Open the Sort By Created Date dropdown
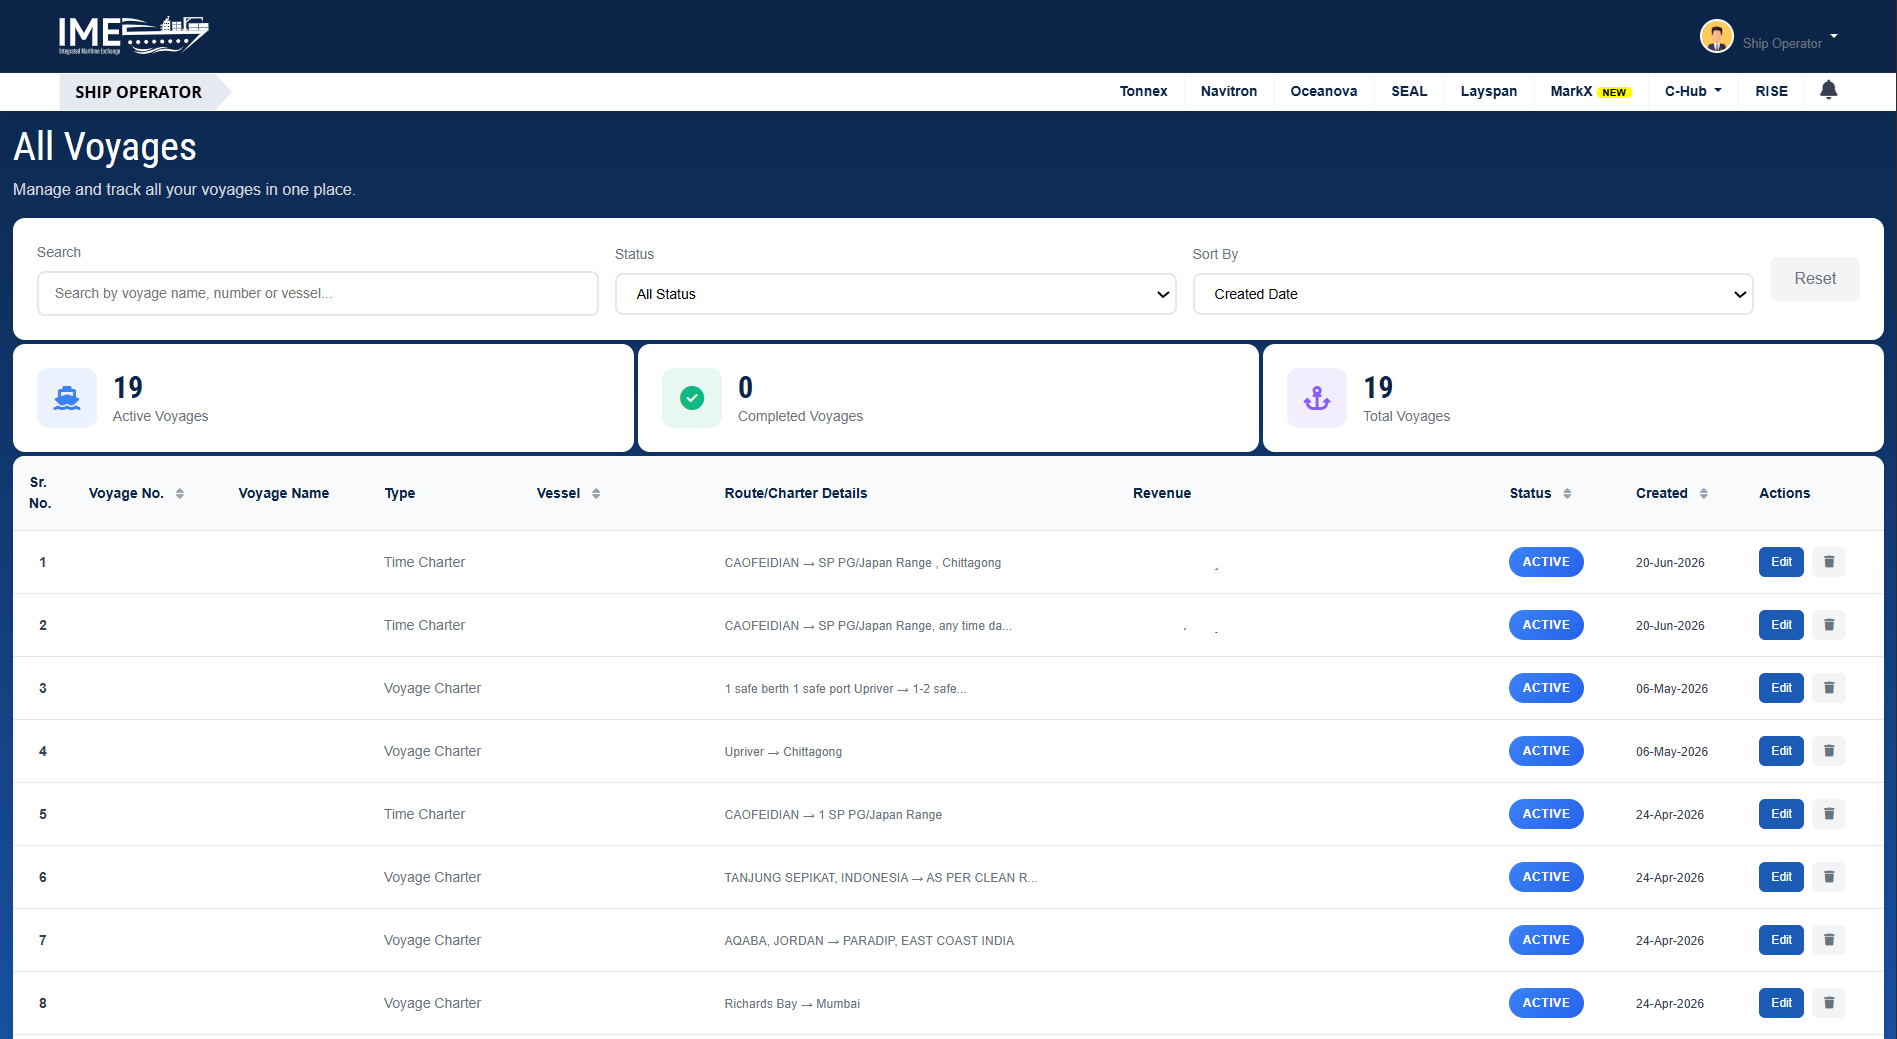Viewport: 1897px width, 1039px height. pyautogui.click(x=1473, y=294)
